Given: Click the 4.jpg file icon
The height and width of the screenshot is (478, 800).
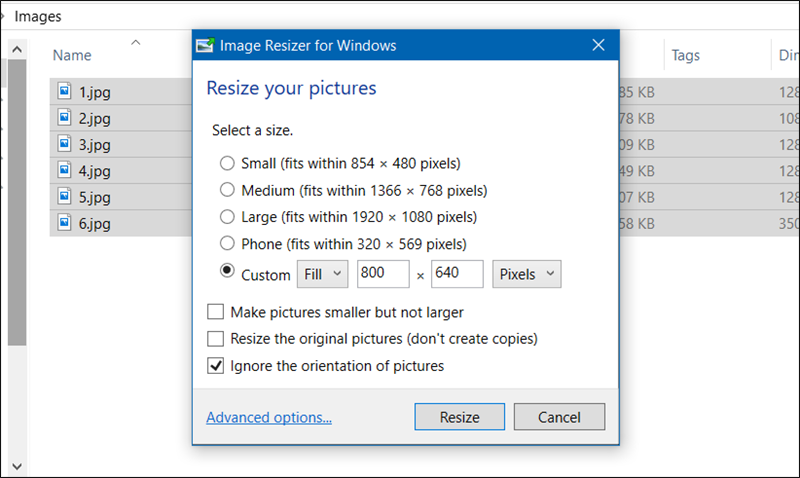Looking at the screenshot, I should (x=66, y=170).
